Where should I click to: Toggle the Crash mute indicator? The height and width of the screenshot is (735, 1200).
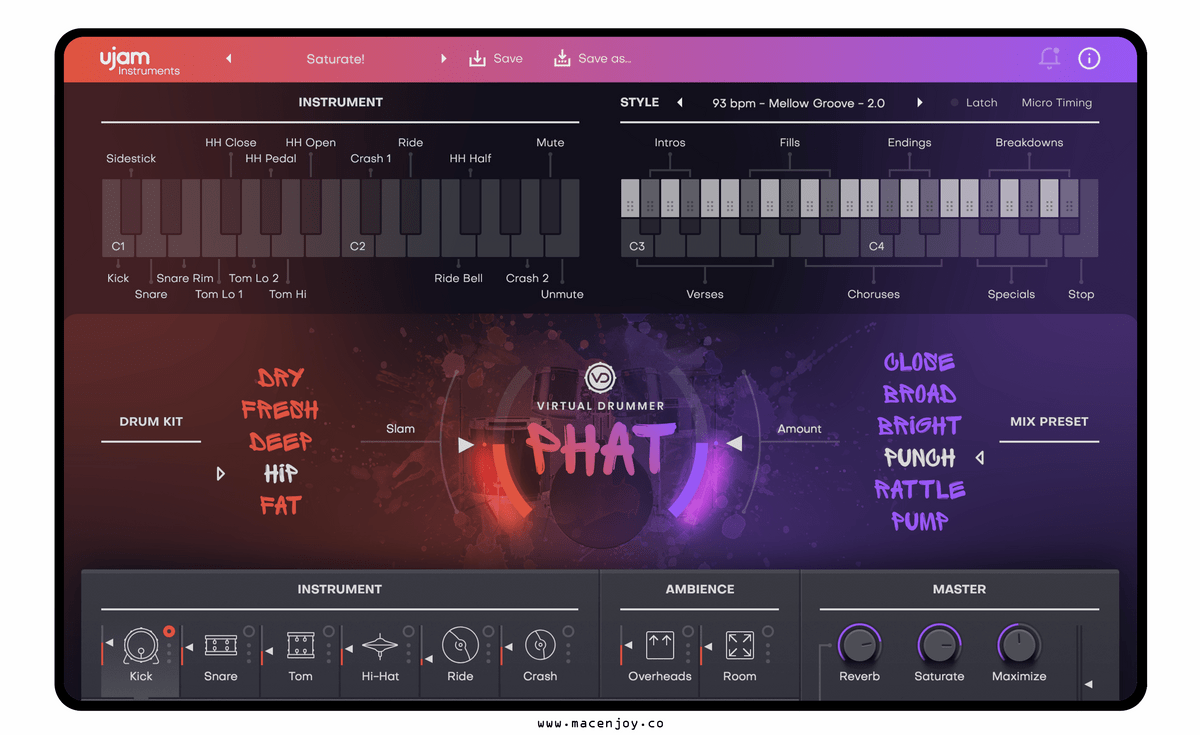[x=569, y=631]
